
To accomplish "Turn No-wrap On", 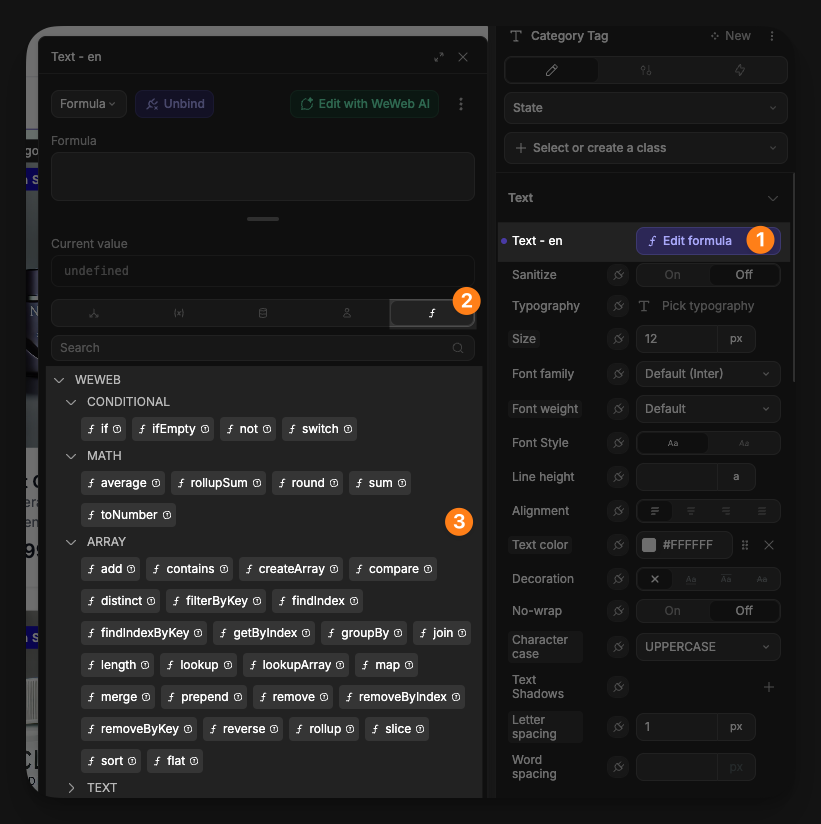I will pyautogui.click(x=670, y=610).
